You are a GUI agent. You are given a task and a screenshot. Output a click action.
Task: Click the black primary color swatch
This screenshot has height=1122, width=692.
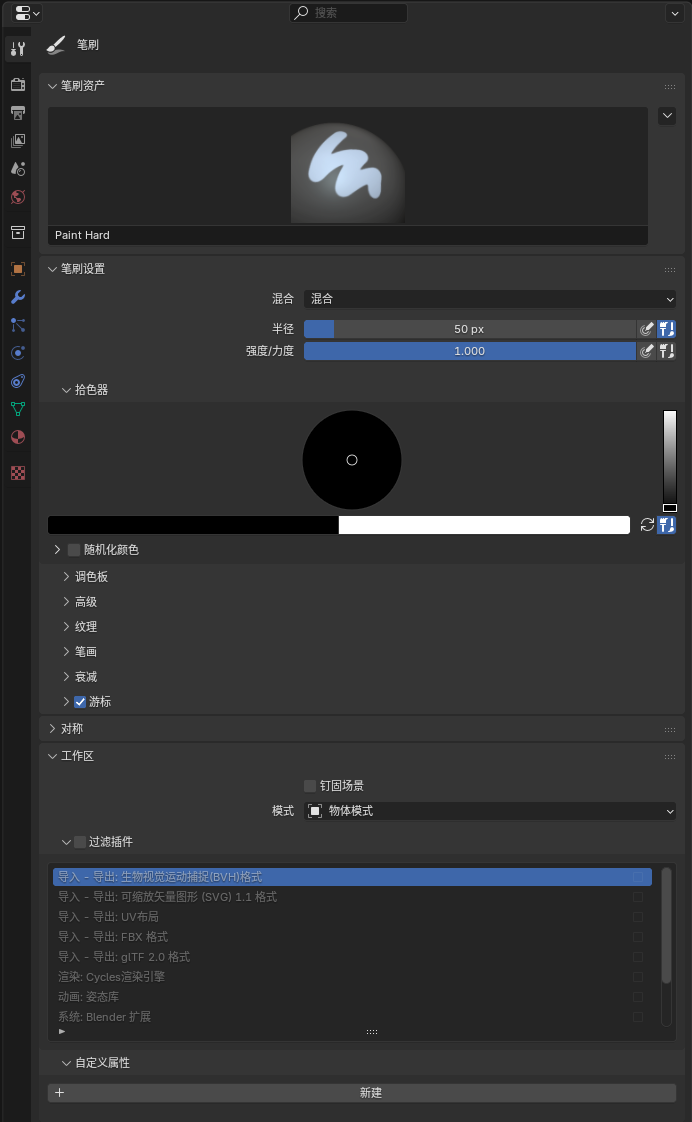[193, 525]
